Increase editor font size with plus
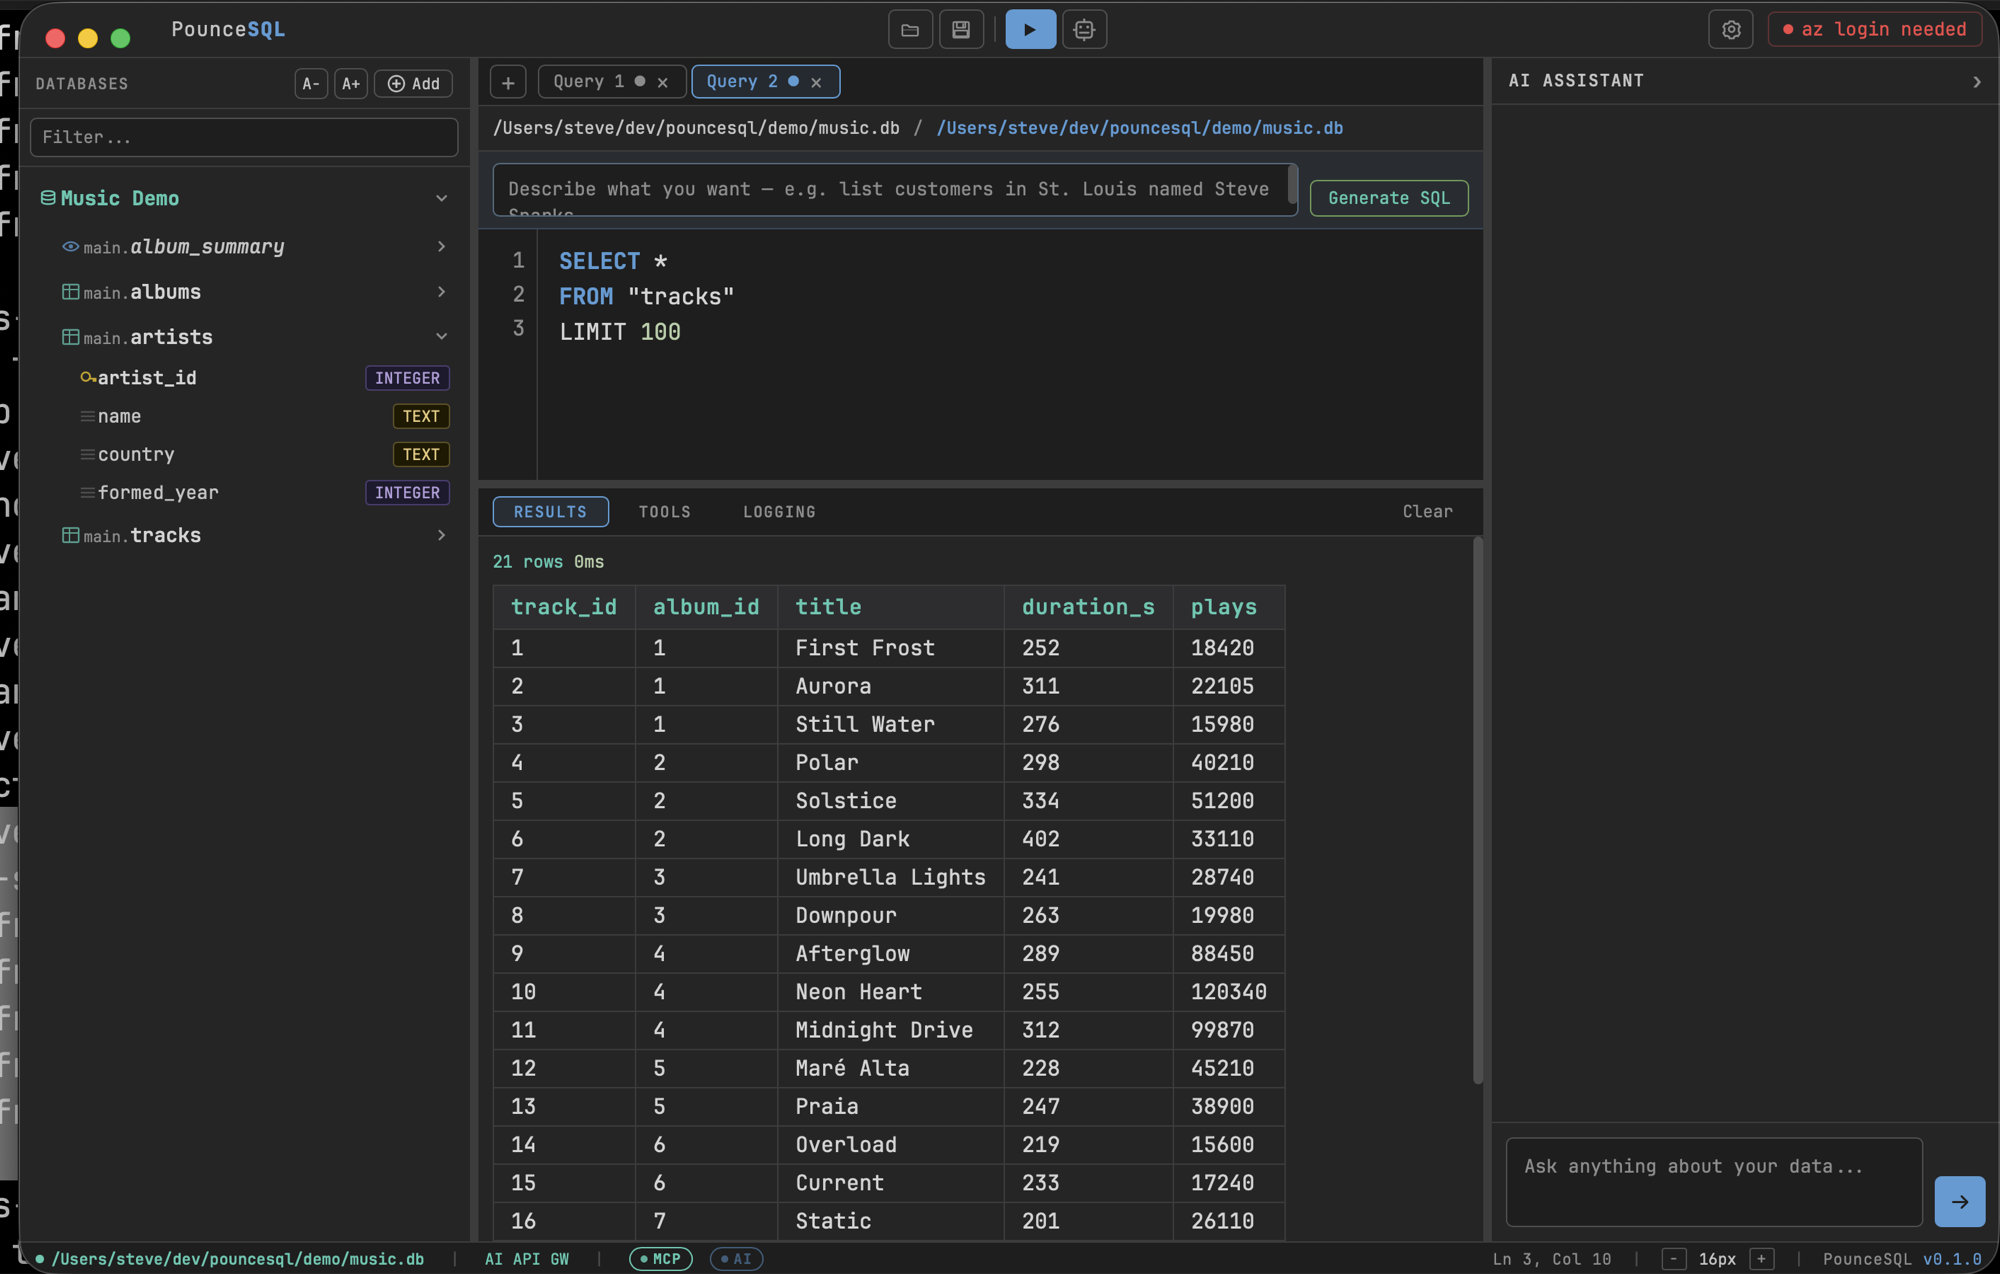Screen dimensions: 2000x1274 (x=1762, y=1259)
